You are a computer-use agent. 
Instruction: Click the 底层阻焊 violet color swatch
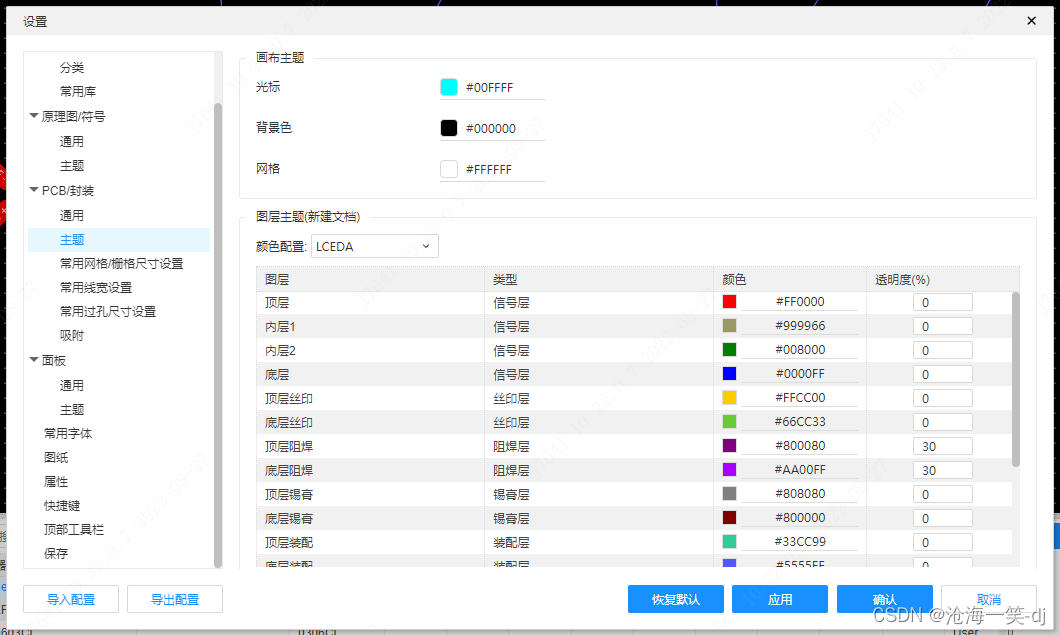[729, 469]
